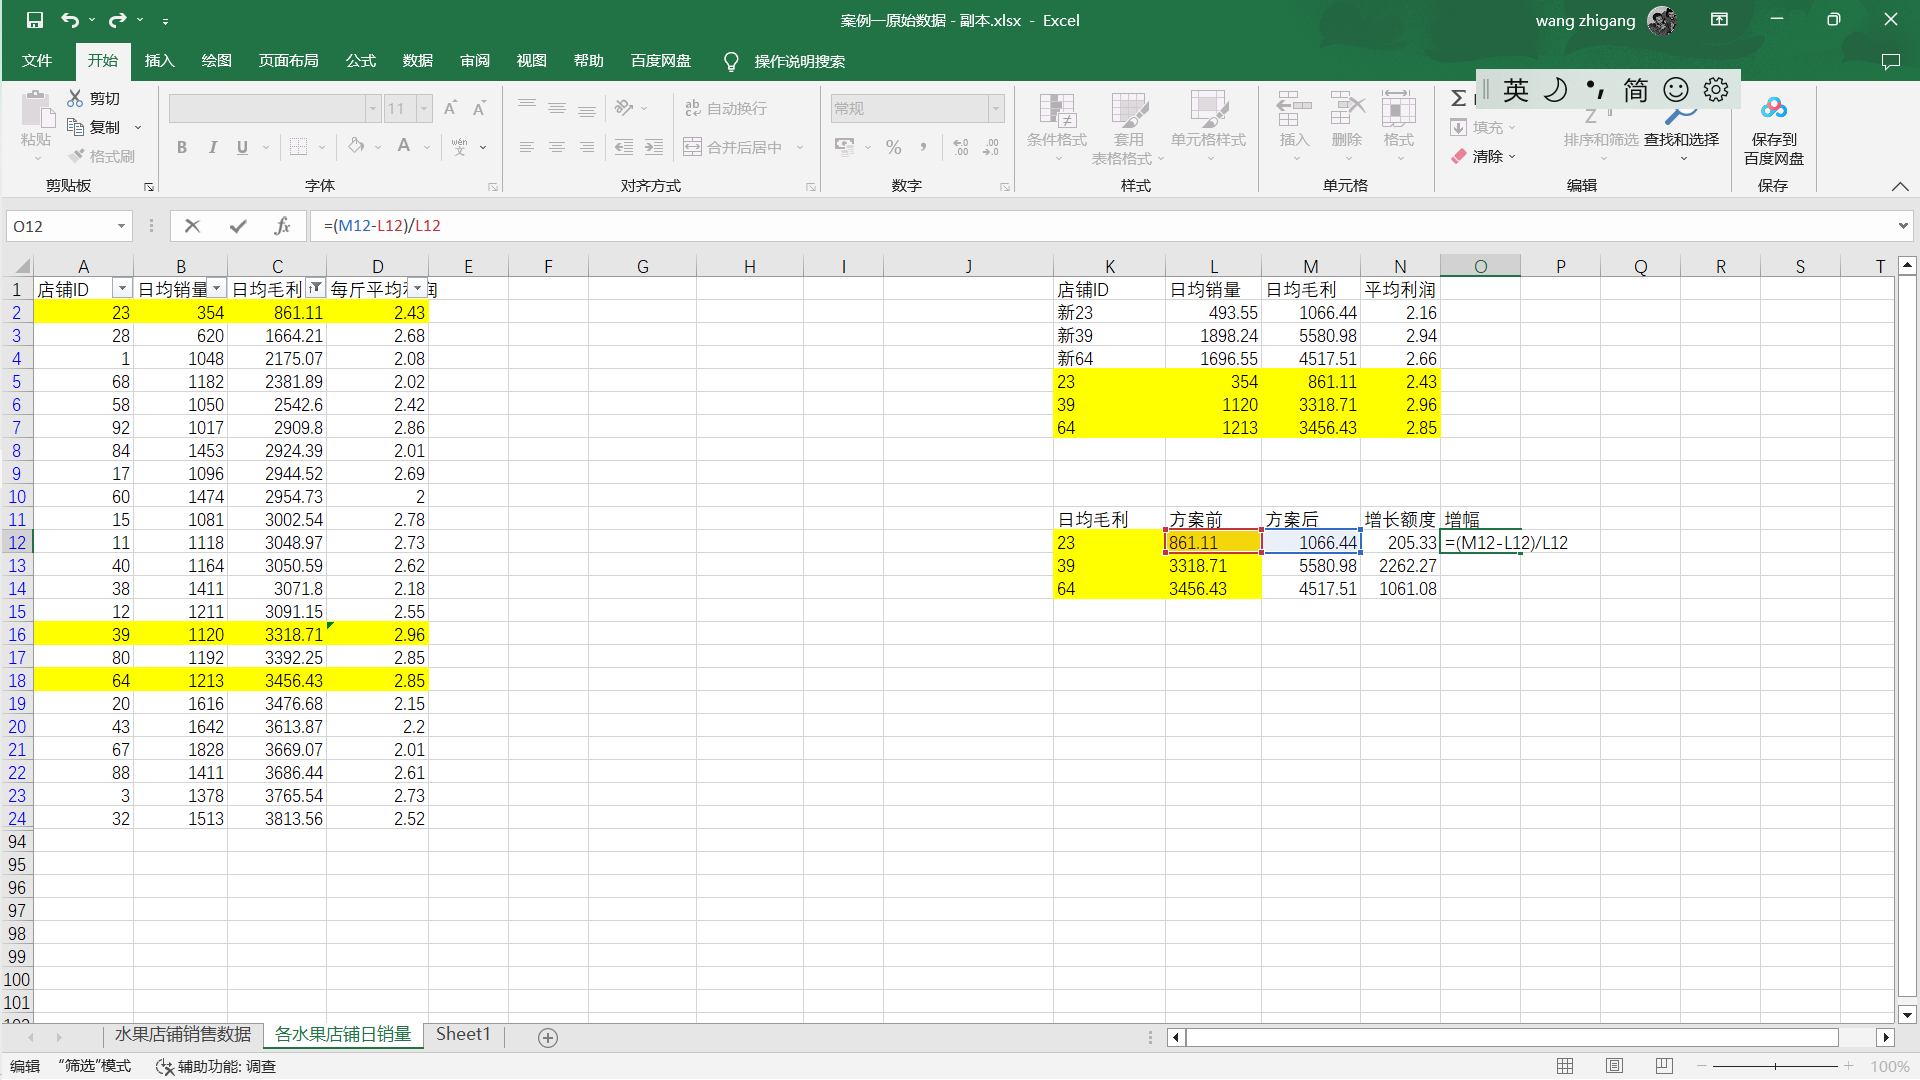Screen dimensions: 1920x1080
Task: Toggle Page Break Preview view button
Action: [x=1664, y=1066]
